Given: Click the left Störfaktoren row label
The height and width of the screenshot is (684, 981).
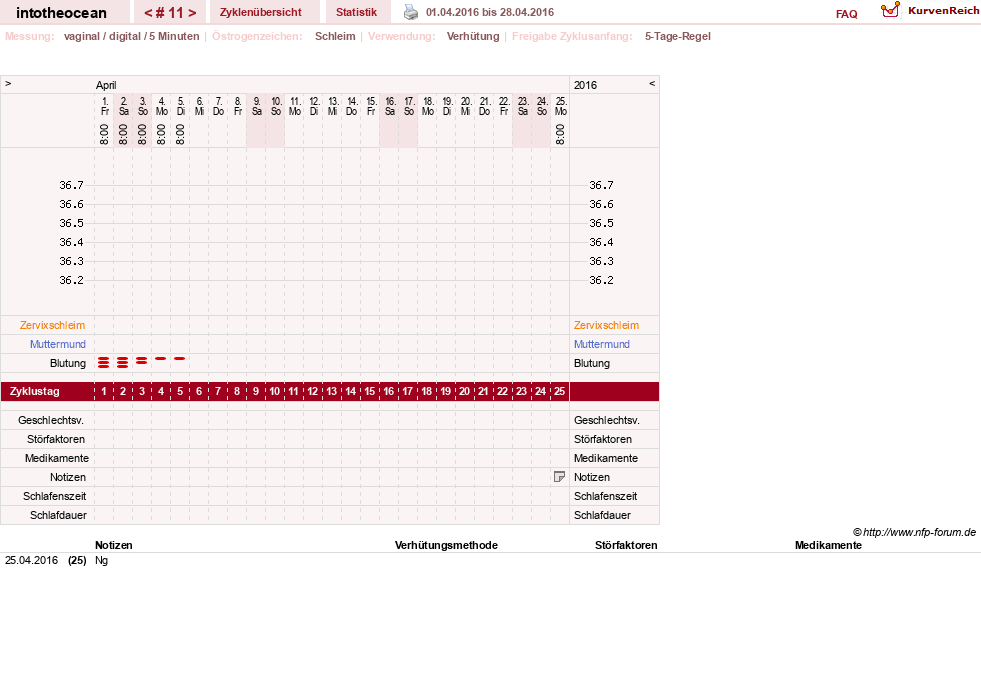Looking at the screenshot, I should pyautogui.click(x=56, y=439).
